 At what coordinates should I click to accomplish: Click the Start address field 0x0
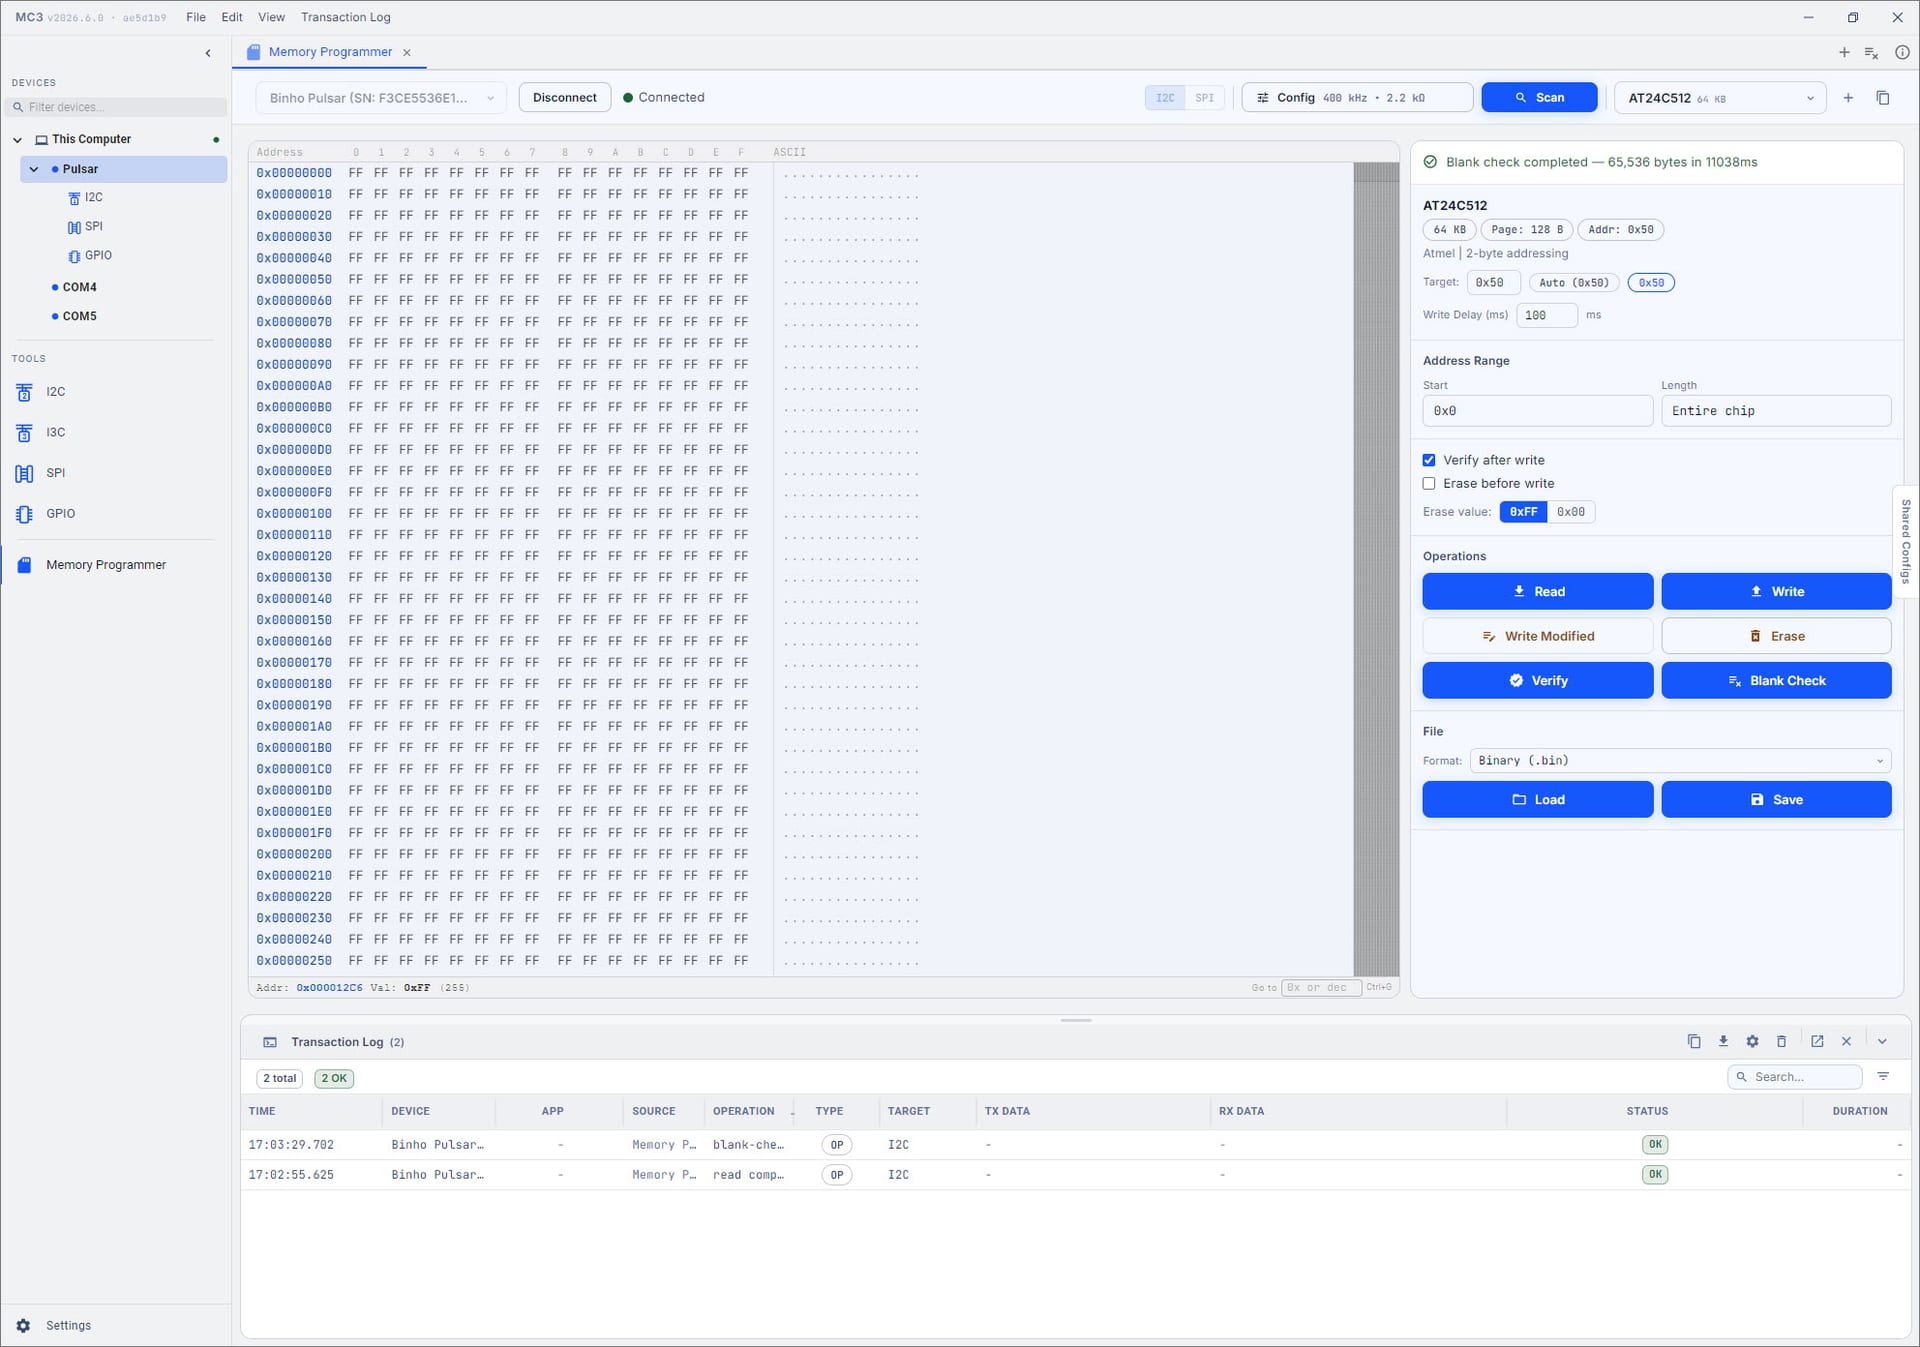click(1537, 411)
